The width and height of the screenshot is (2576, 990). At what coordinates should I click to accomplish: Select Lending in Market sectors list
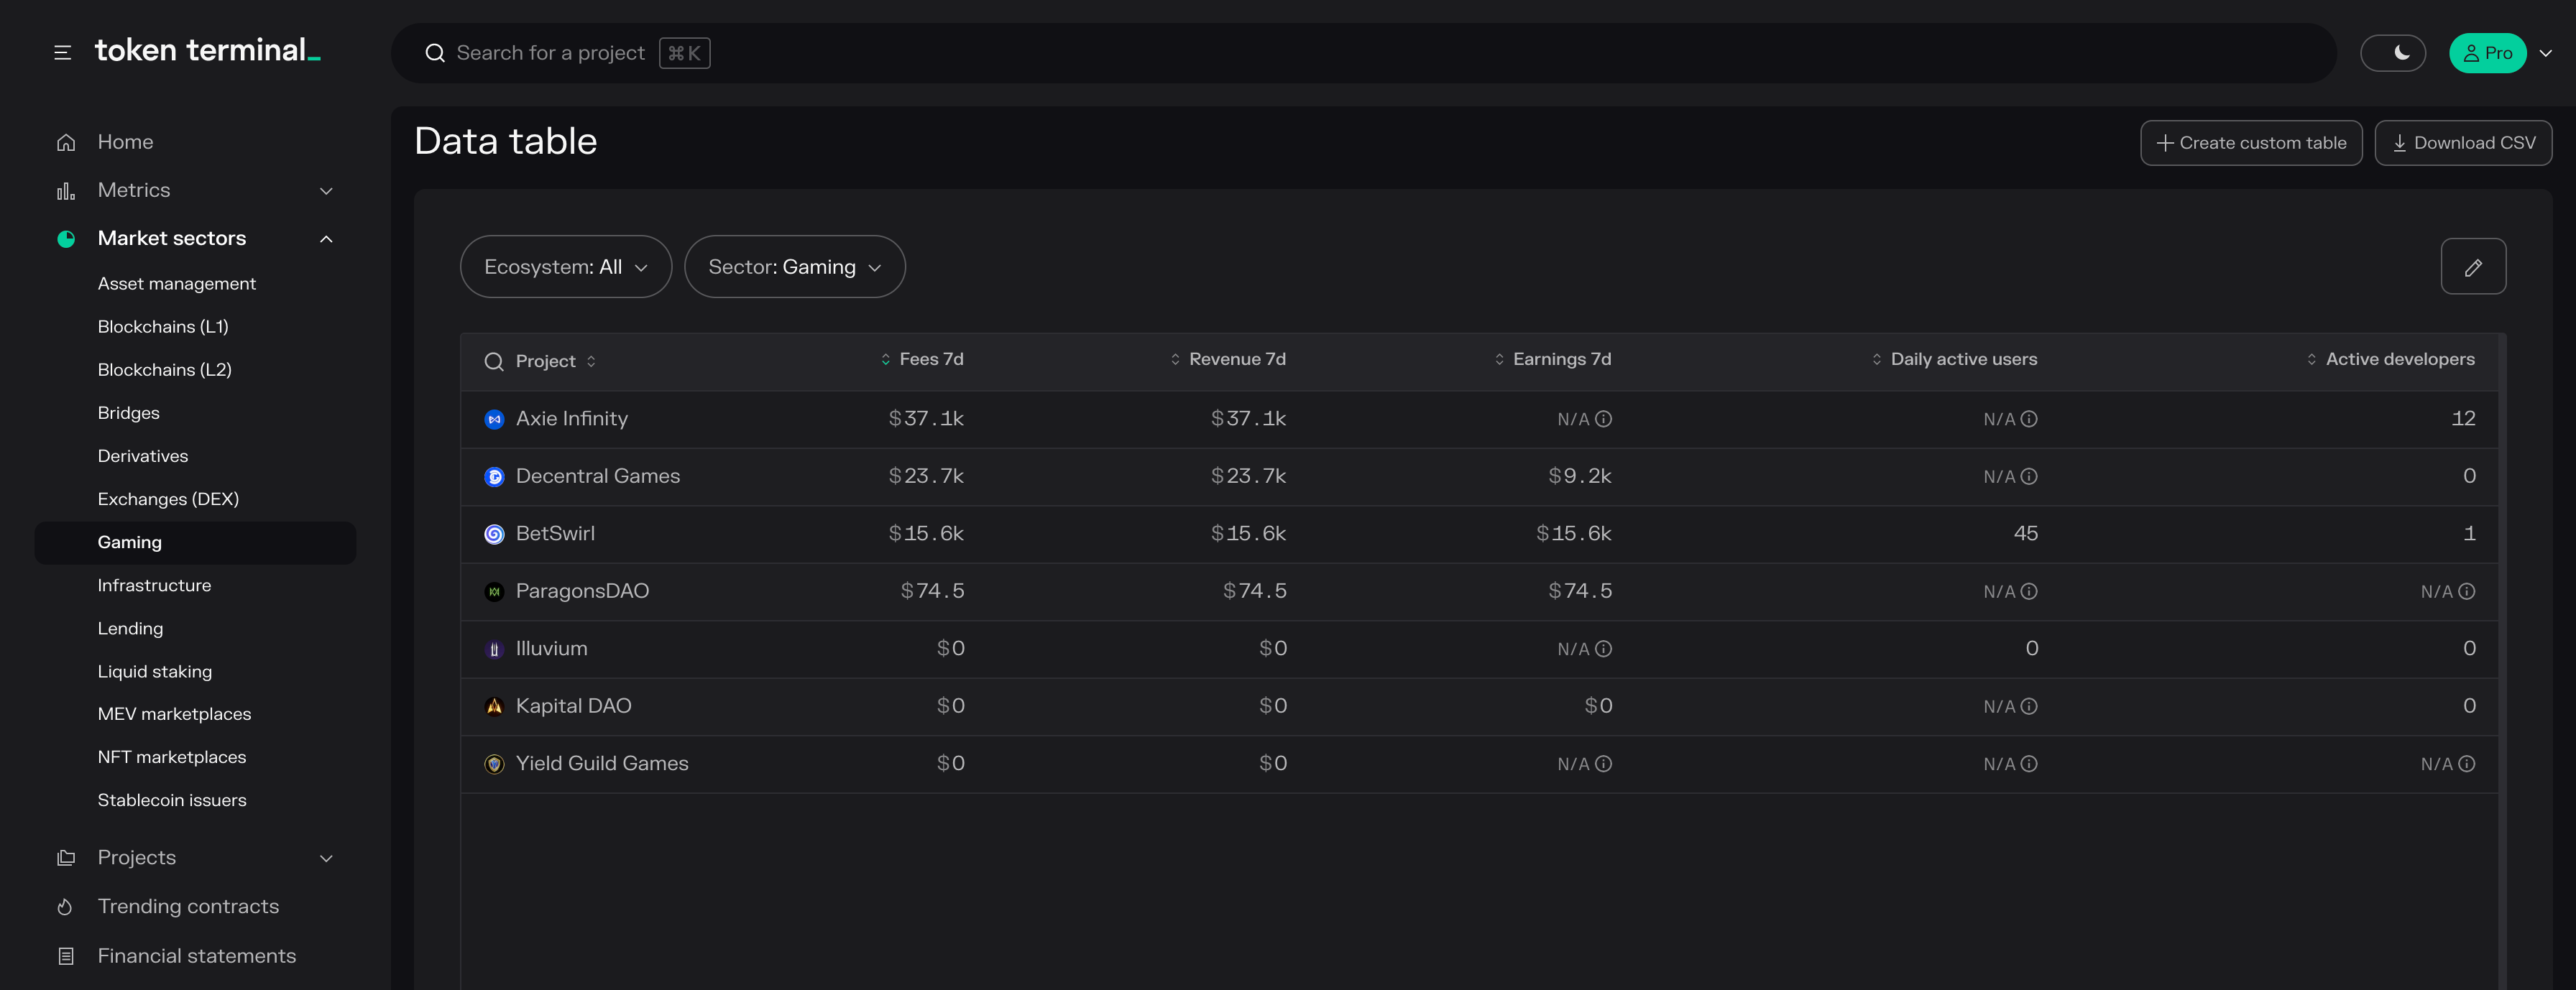pos(130,629)
